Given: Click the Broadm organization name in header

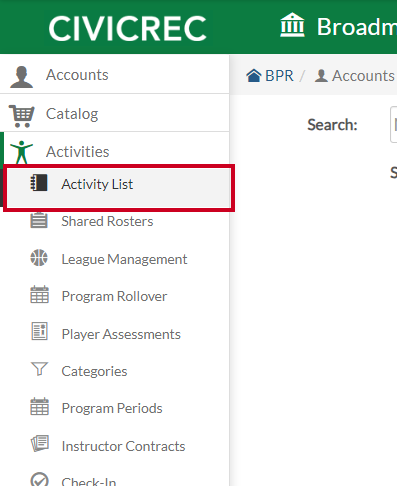Looking at the screenshot, I should (357, 27).
